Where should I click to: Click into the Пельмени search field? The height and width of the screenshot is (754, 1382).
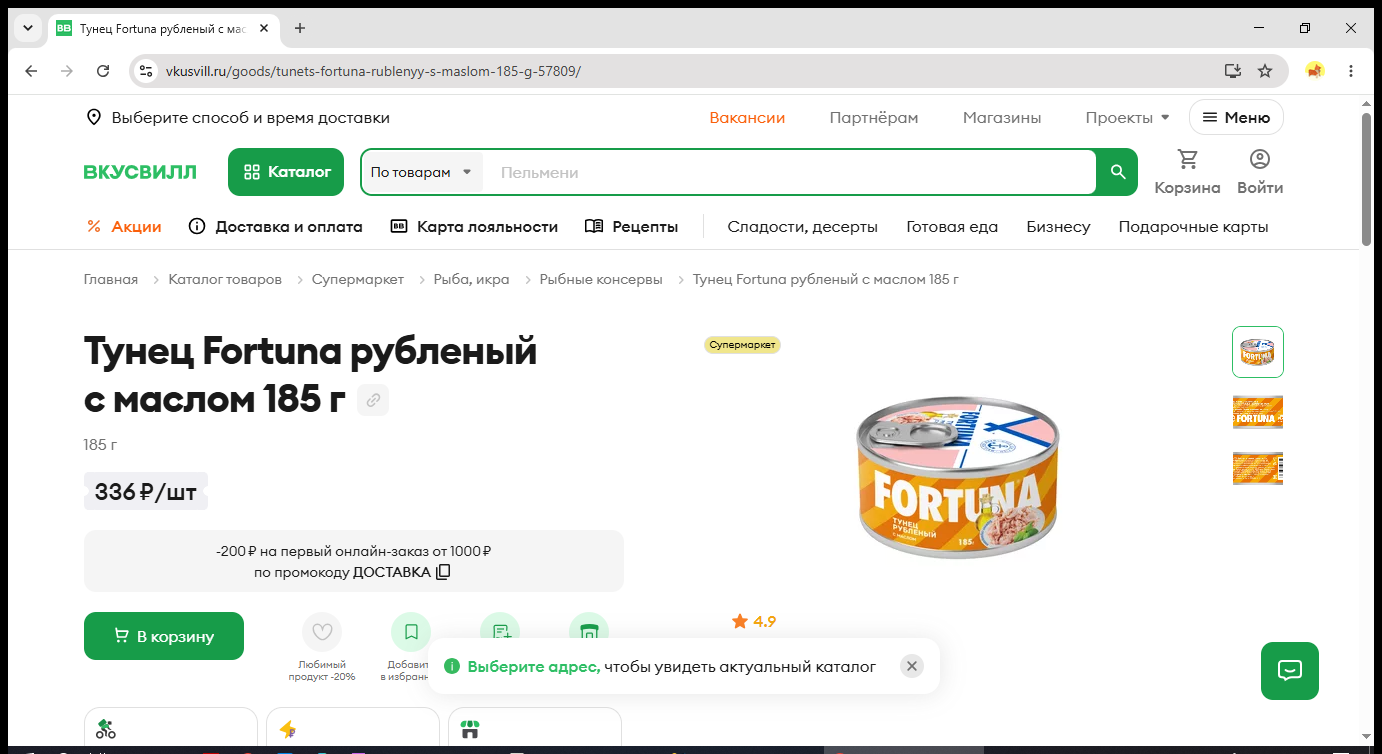[x=790, y=172]
